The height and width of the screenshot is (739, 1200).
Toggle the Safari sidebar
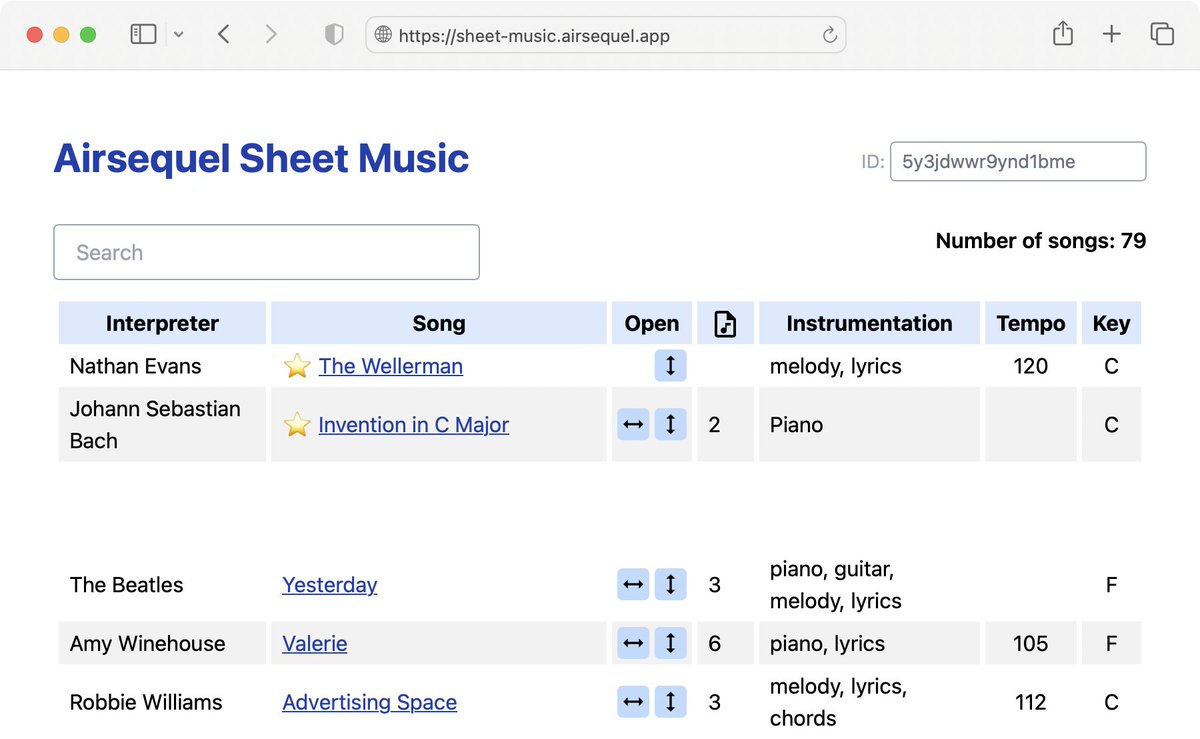click(x=144, y=34)
